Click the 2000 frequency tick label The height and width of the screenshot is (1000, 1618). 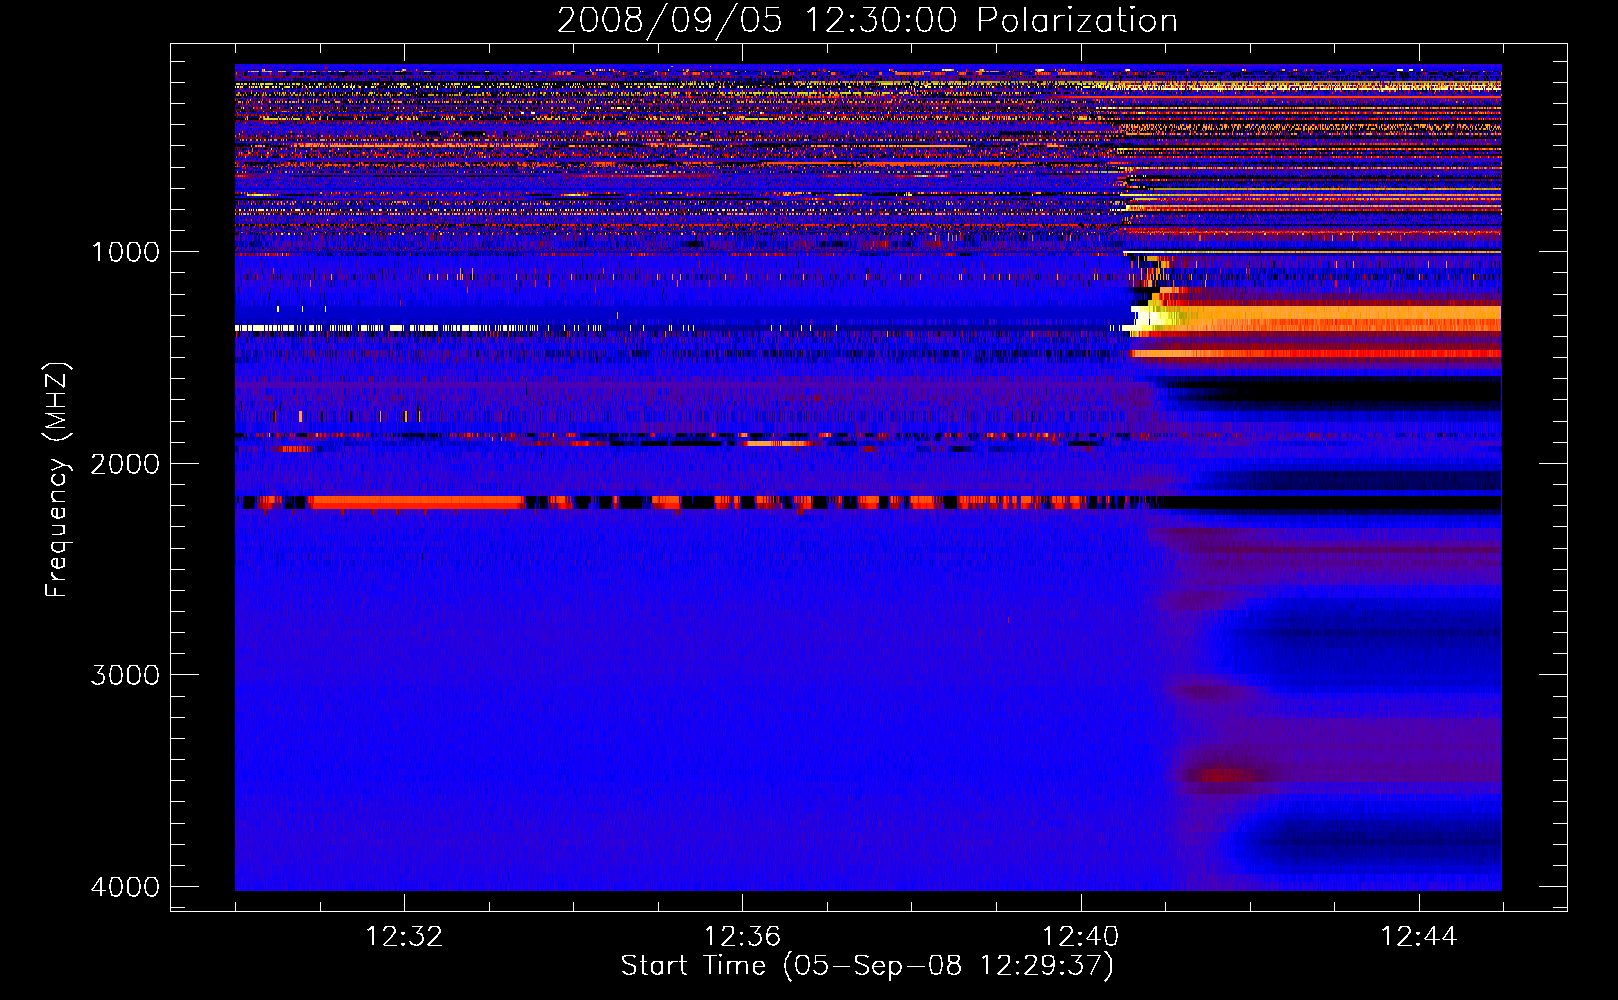tap(125, 463)
